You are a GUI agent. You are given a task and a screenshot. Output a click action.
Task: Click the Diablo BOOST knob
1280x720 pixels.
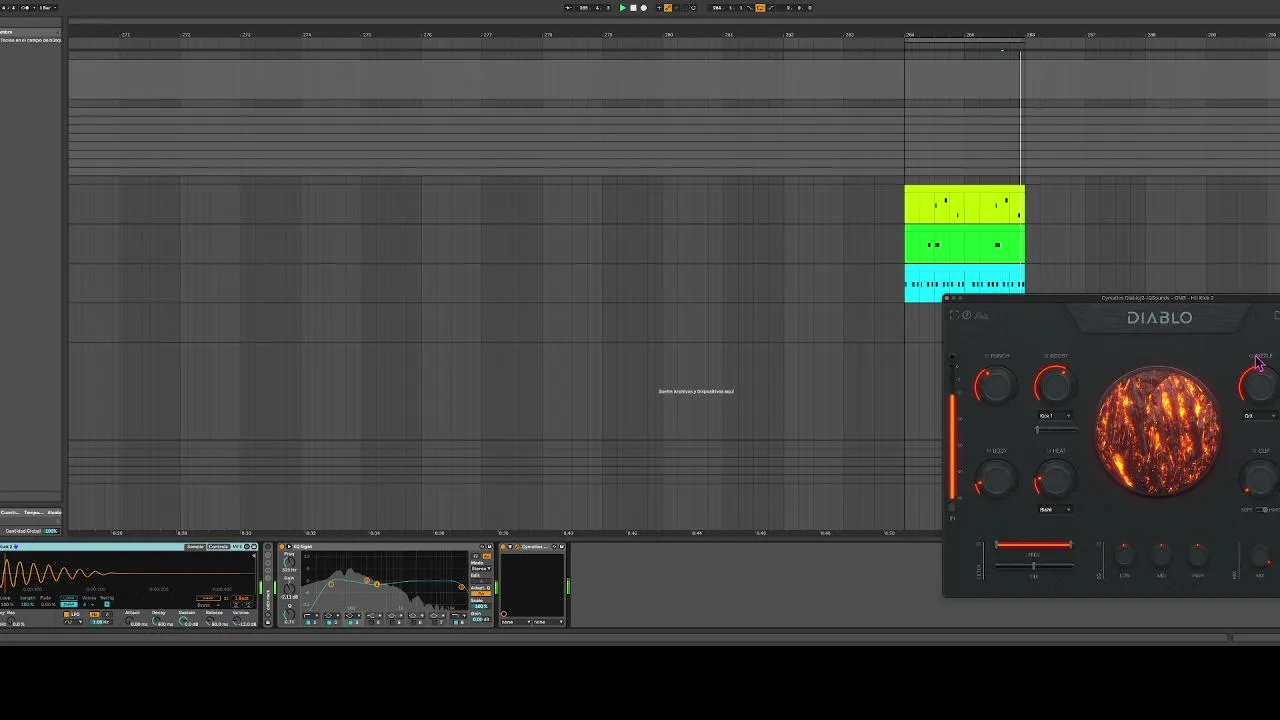pyautogui.click(x=1056, y=385)
